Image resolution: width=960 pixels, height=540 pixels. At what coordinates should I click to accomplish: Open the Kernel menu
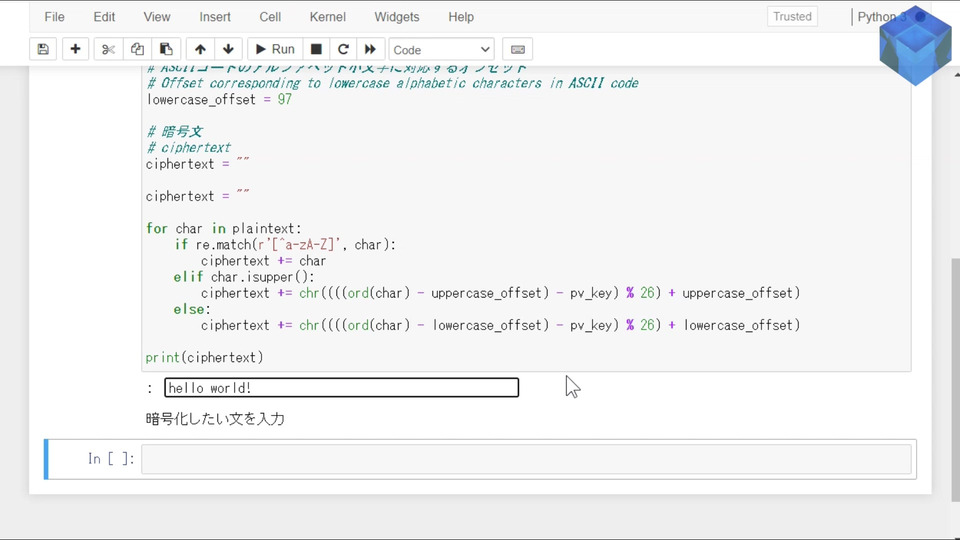pos(328,17)
